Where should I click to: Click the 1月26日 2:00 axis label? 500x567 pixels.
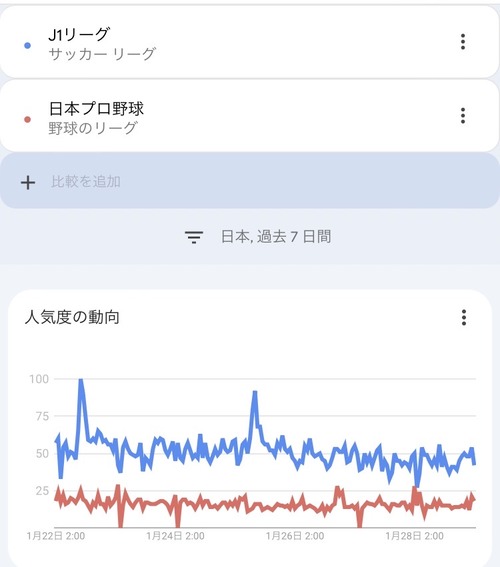295,536
